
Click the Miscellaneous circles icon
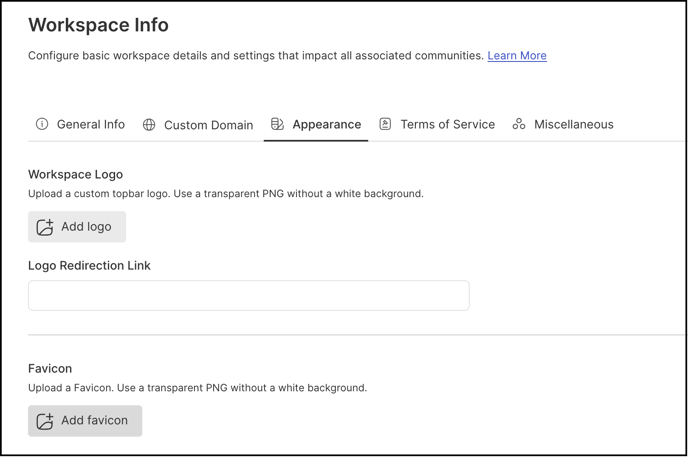(x=519, y=124)
